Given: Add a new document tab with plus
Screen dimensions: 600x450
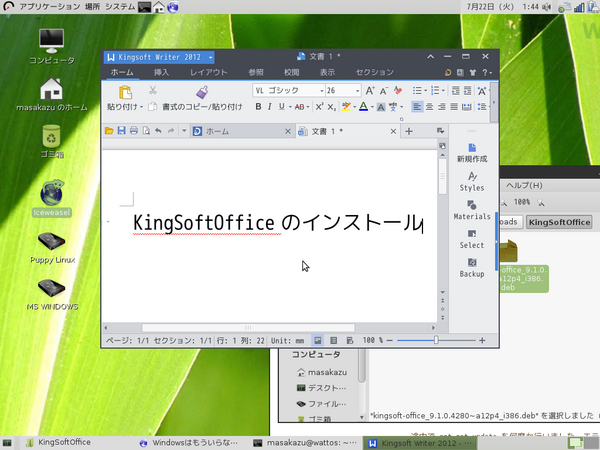Looking at the screenshot, I should pos(409,131).
